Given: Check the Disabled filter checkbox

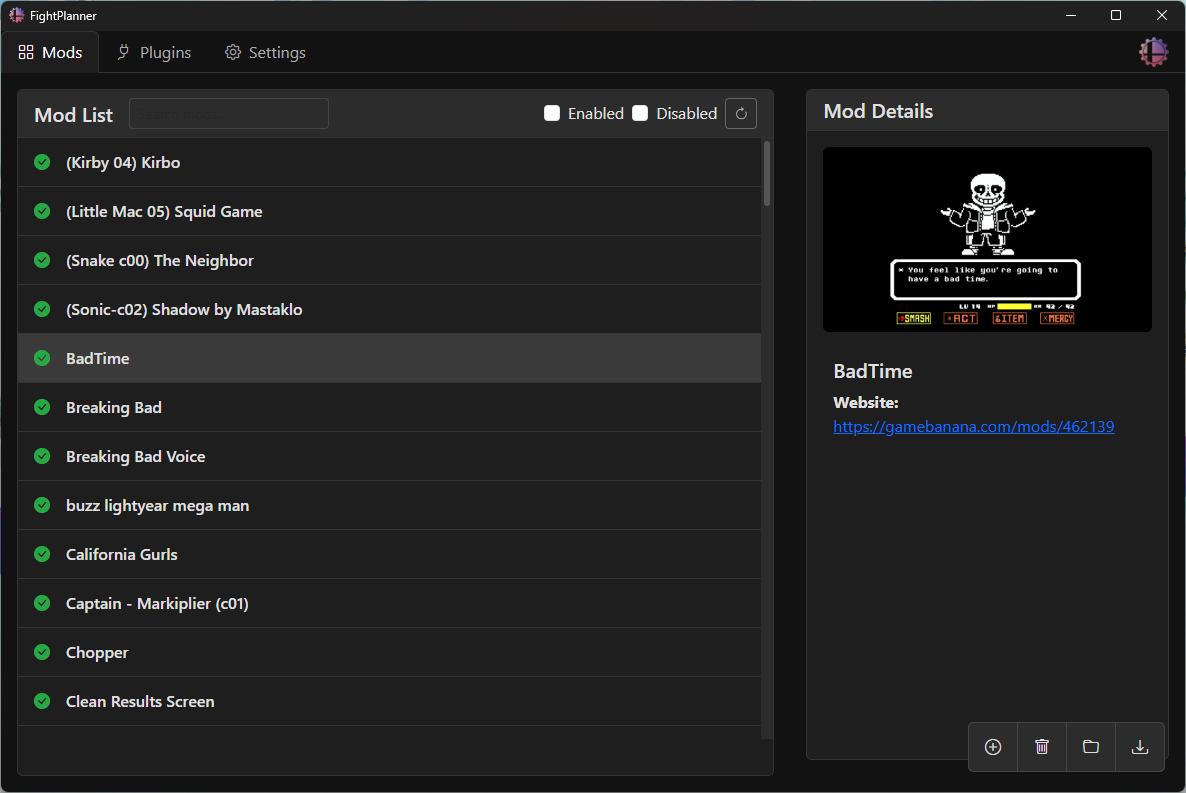Looking at the screenshot, I should [640, 114].
